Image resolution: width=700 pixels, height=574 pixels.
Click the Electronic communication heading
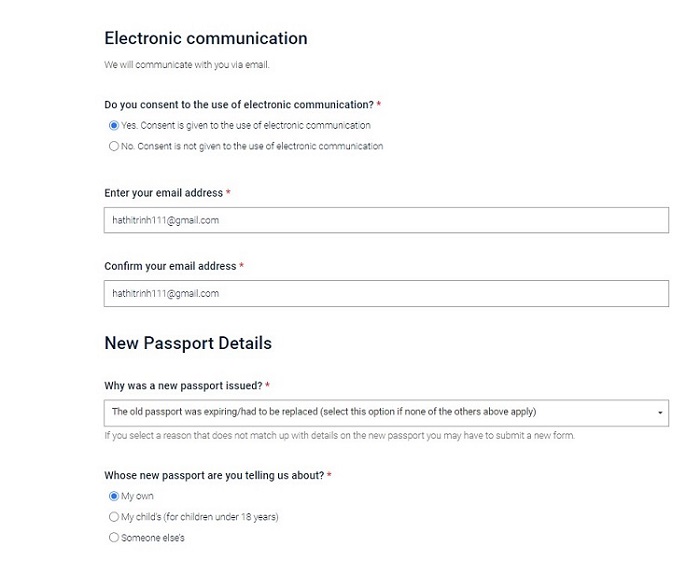(205, 39)
